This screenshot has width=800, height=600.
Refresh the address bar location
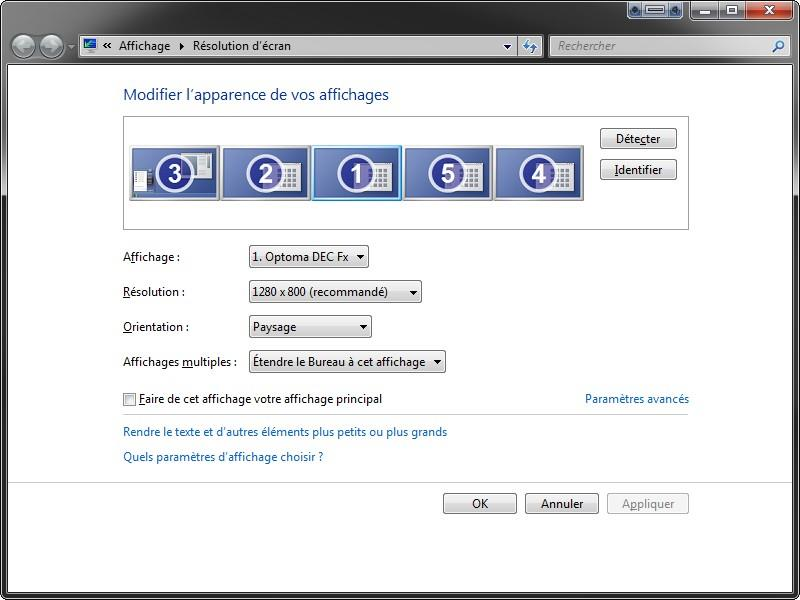click(530, 46)
